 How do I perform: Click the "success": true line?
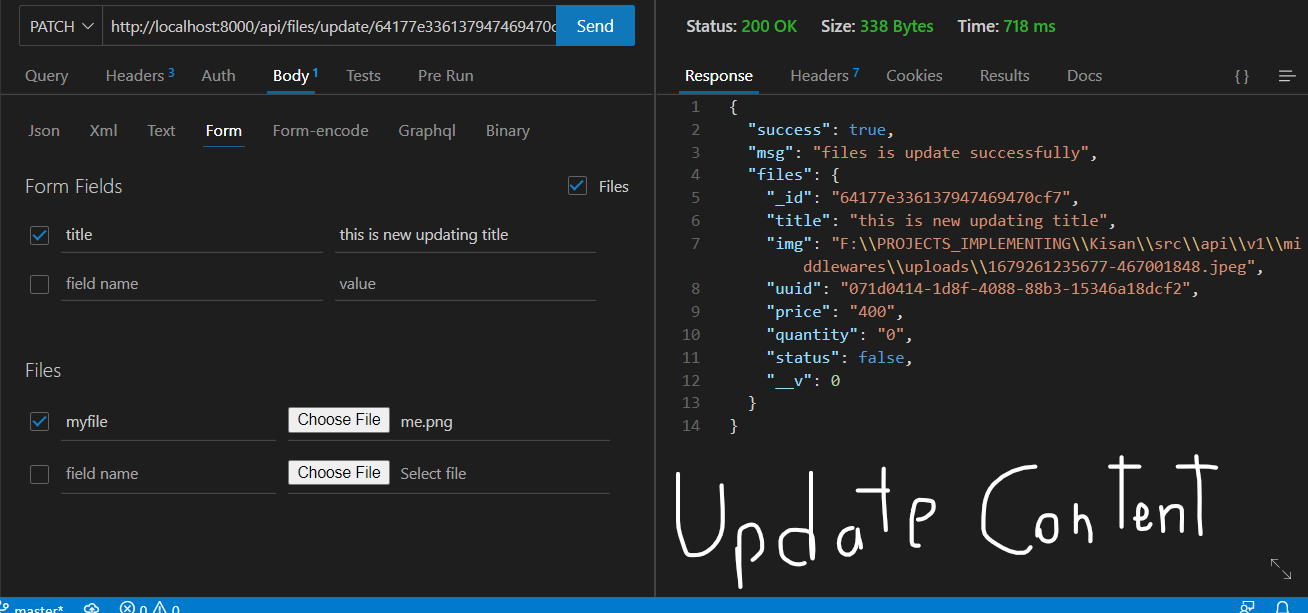pos(820,129)
